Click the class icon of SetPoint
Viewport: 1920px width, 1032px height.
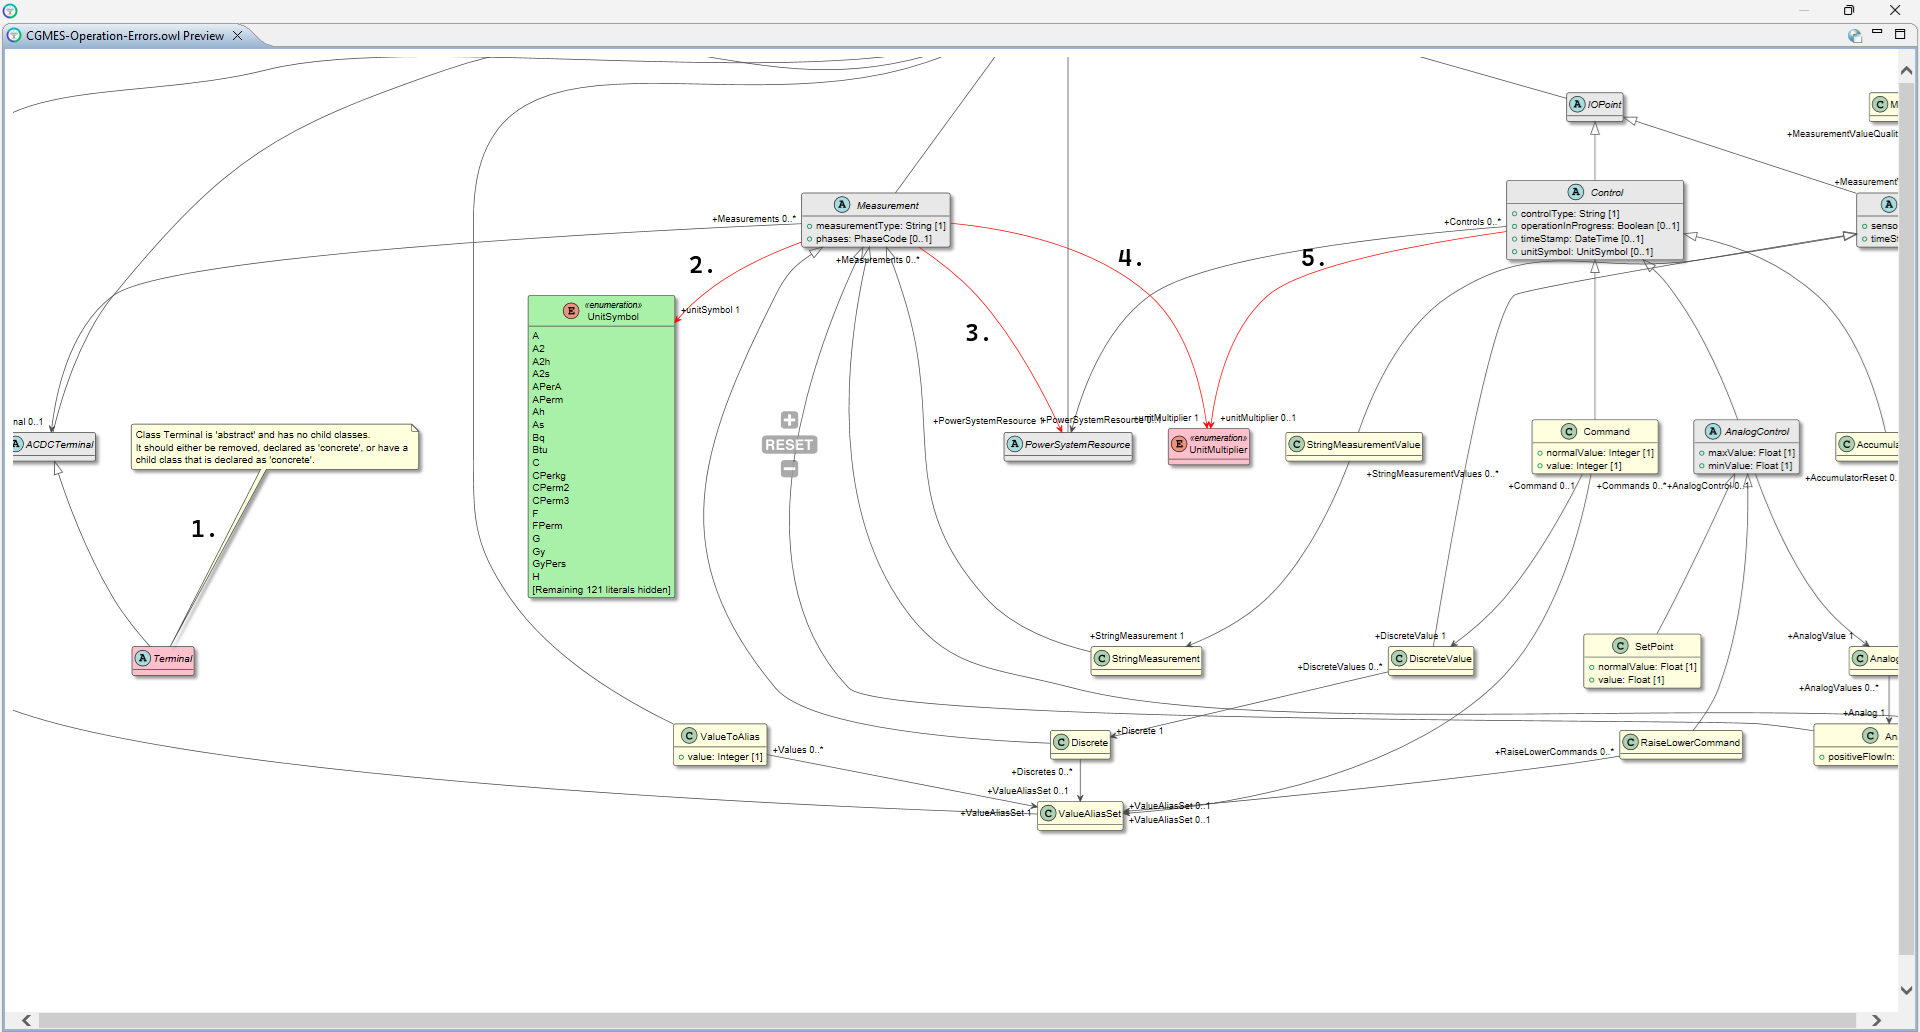[1621, 646]
